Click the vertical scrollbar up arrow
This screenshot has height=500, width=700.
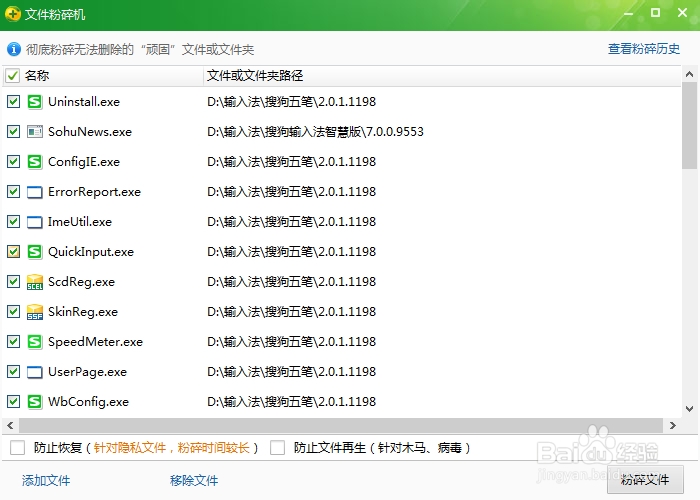[x=689, y=74]
